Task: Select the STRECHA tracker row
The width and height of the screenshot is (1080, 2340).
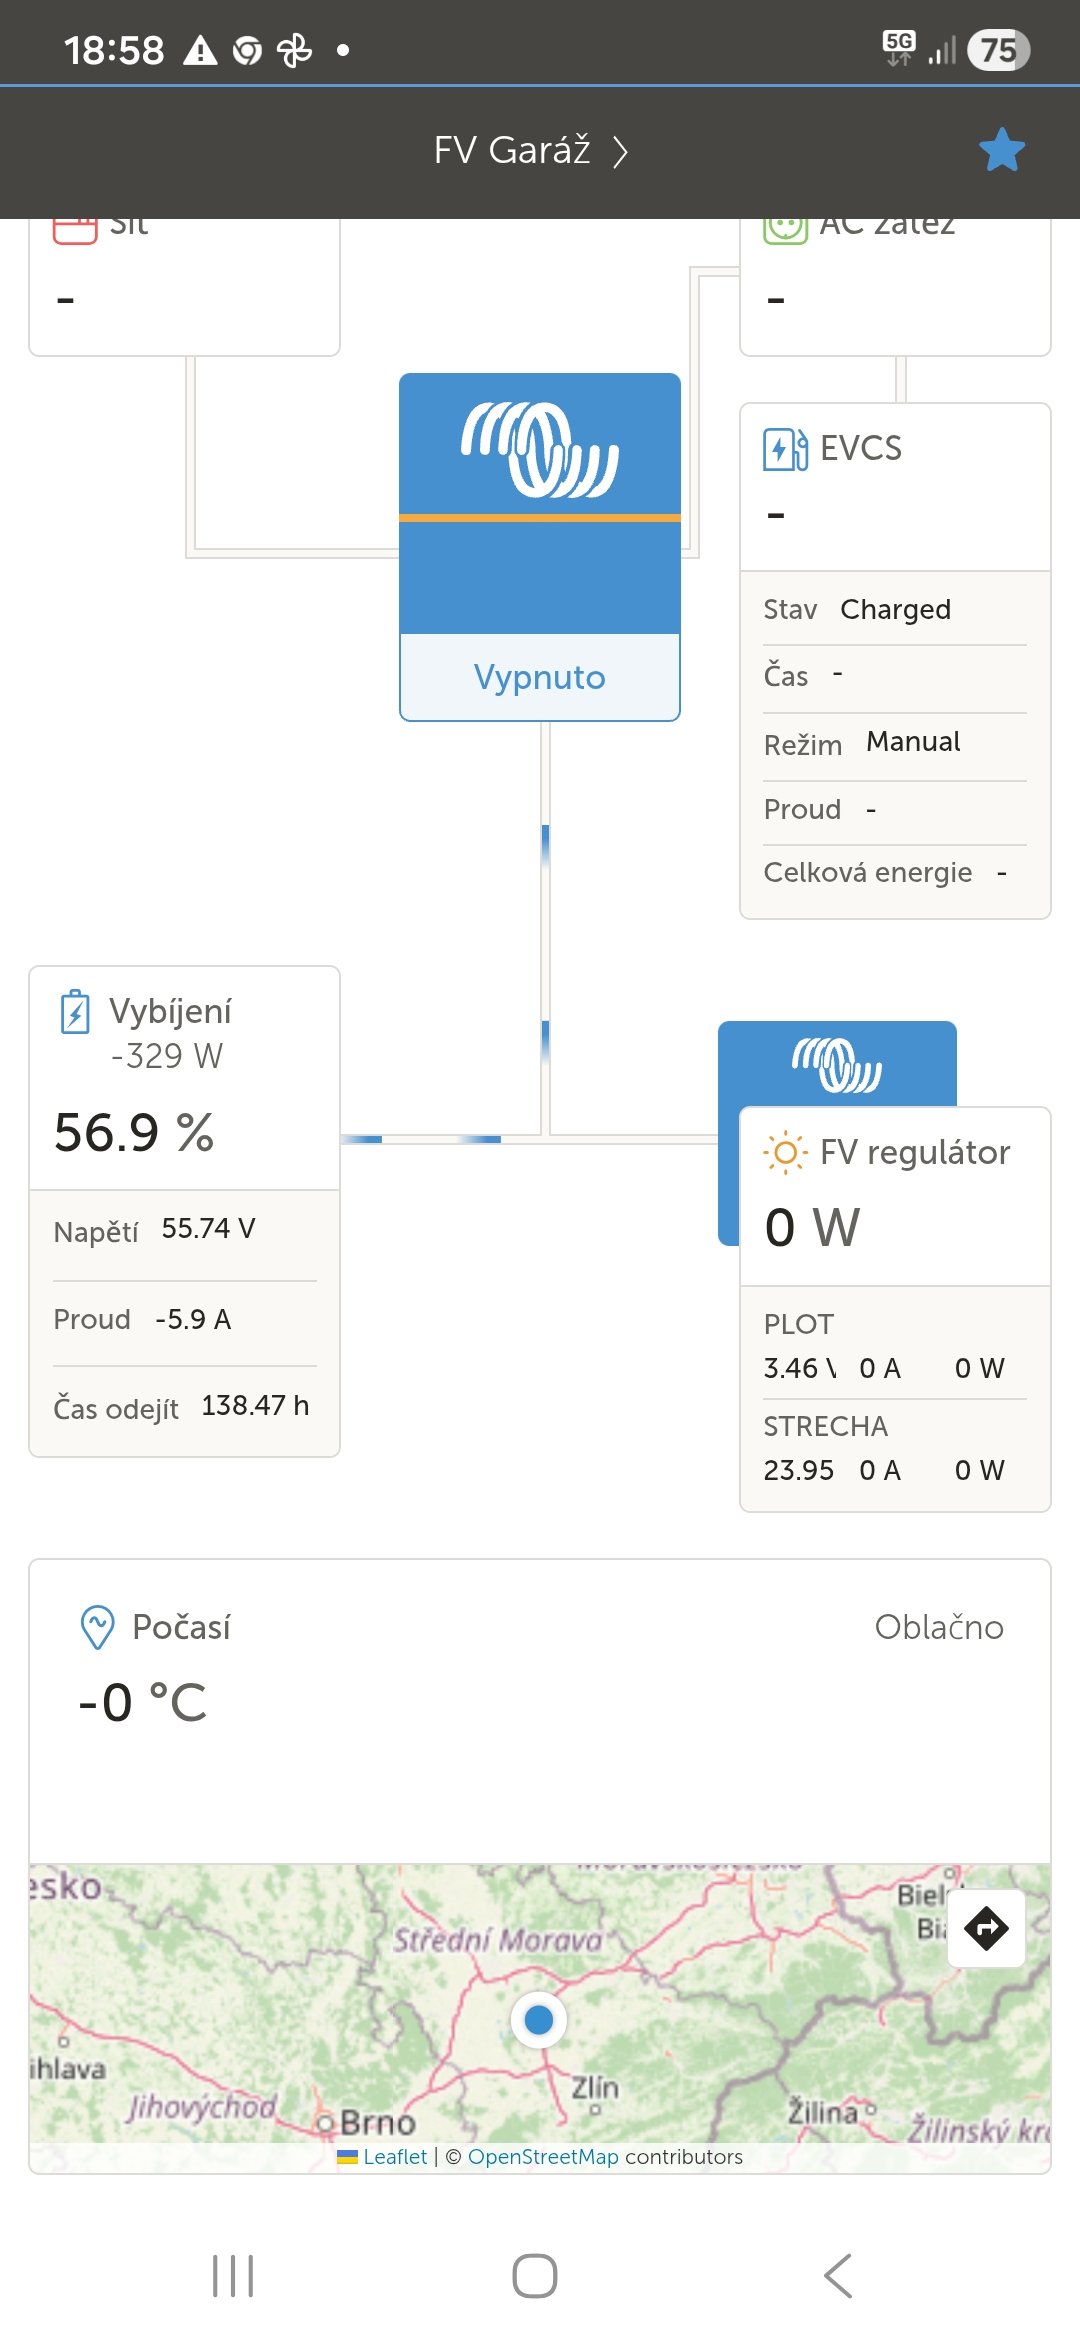Action: click(x=895, y=1448)
